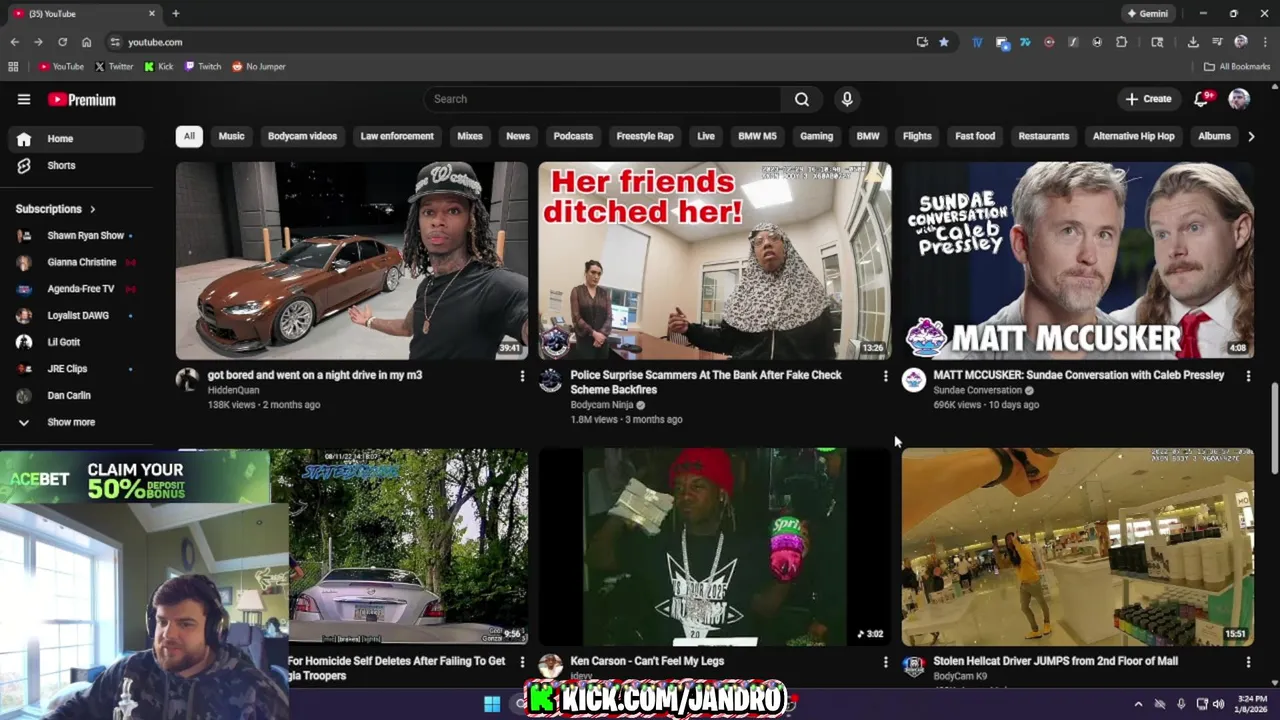The width and height of the screenshot is (1280, 720).
Task: Open Shawn Ryan Show subscription
Action: [x=76, y=236]
